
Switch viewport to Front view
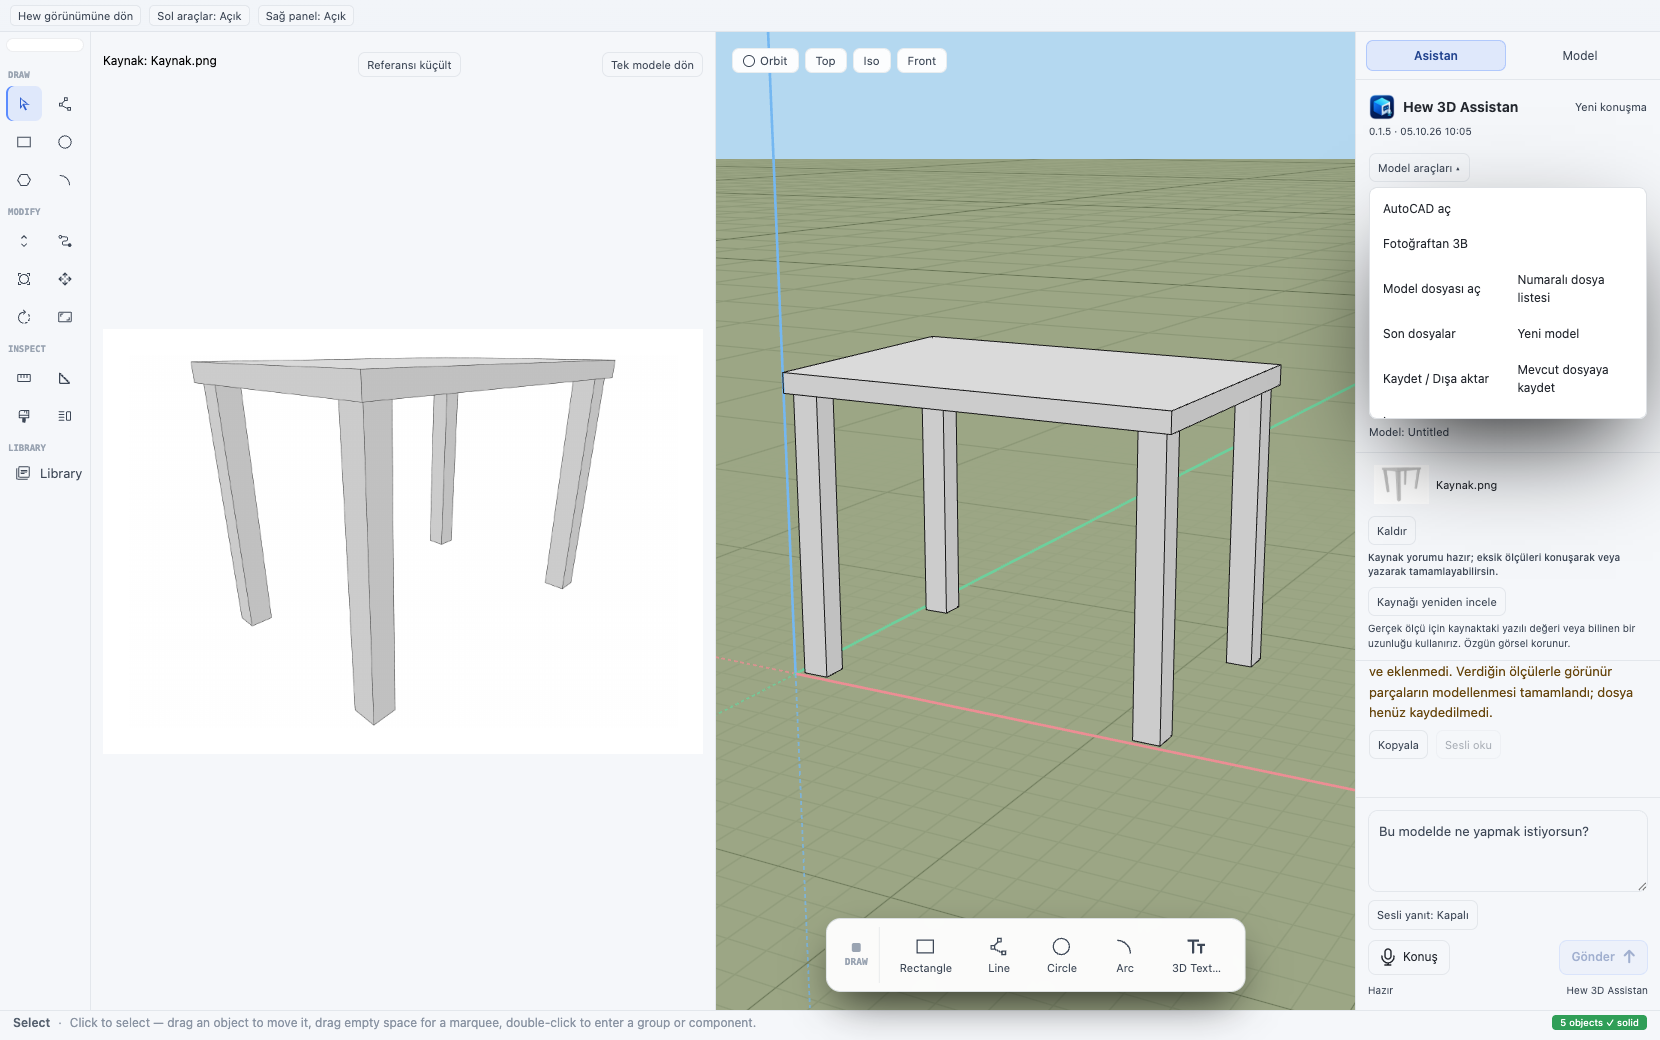click(x=921, y=61)
